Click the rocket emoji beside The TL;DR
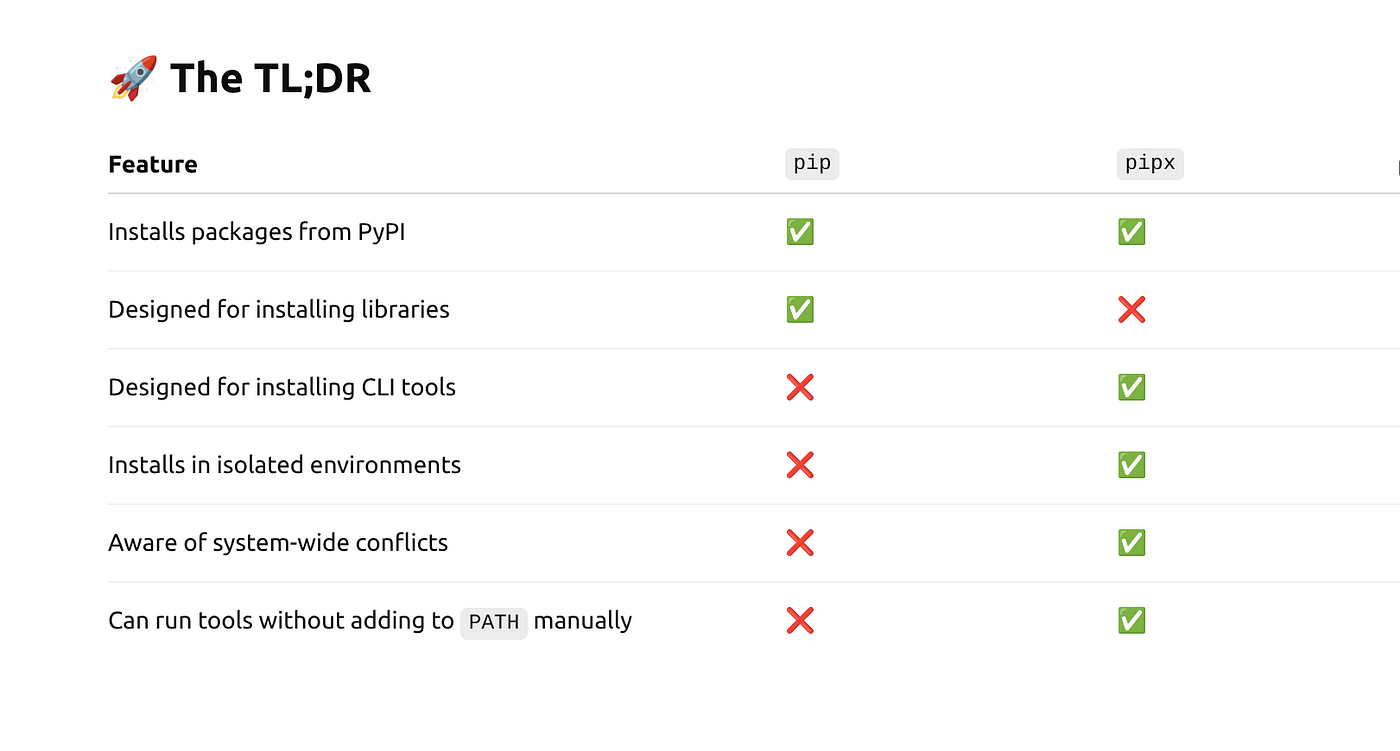 (133, 78)
